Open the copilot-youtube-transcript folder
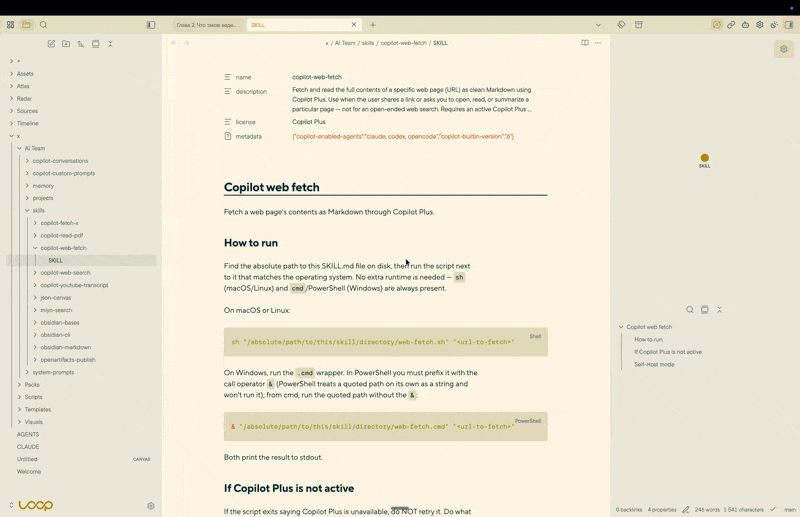The width and height of the screenshot is (800, 517). [x=74, y=285]
